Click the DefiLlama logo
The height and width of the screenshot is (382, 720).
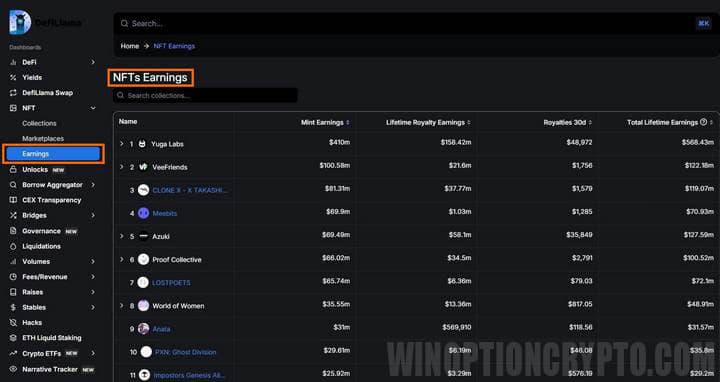[x=20, y=22]
